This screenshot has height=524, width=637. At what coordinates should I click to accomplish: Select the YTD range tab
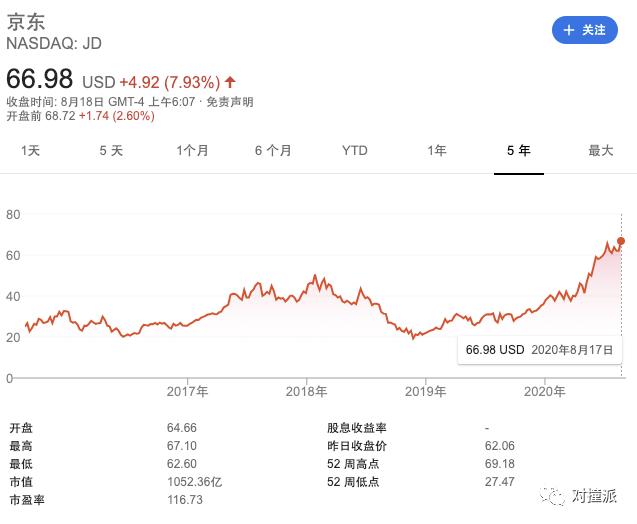pyautogui.click(x=355, y=151)
